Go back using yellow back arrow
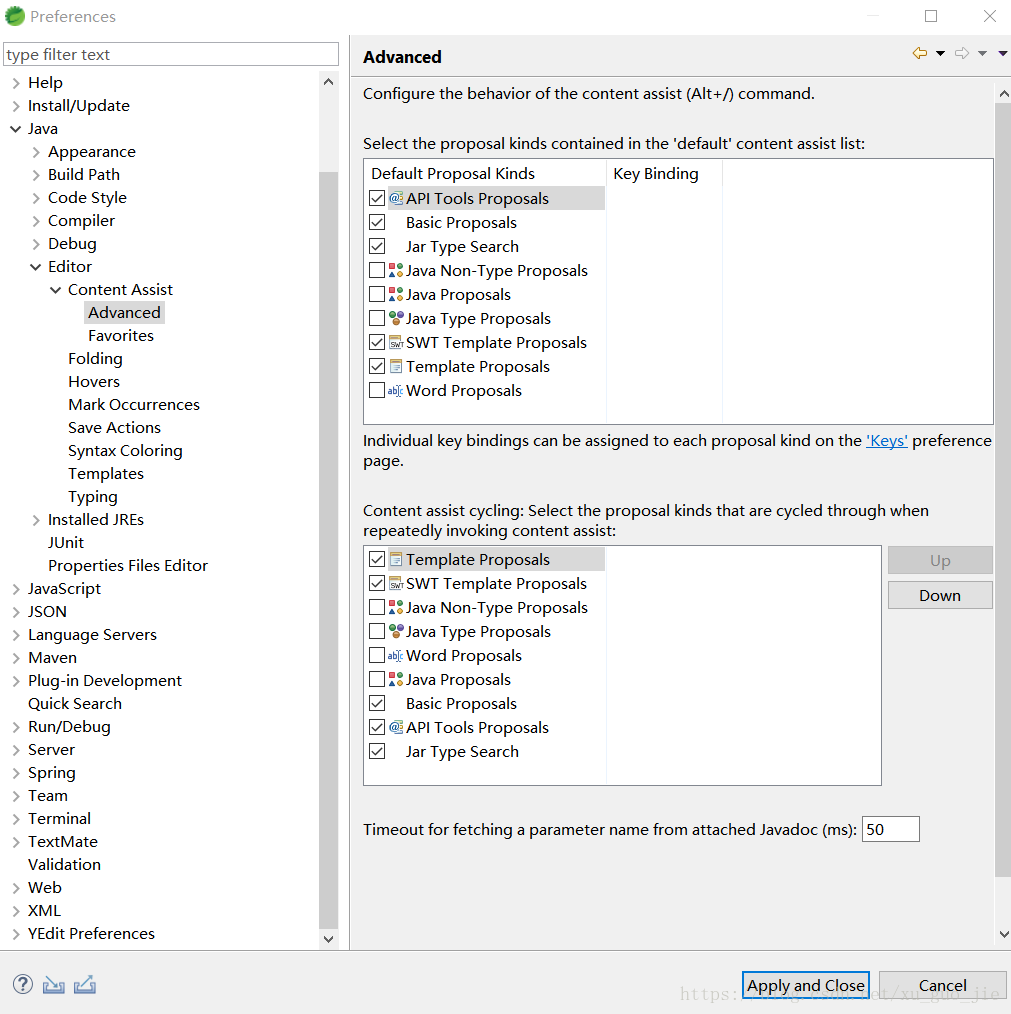 (x=919, y=53)
